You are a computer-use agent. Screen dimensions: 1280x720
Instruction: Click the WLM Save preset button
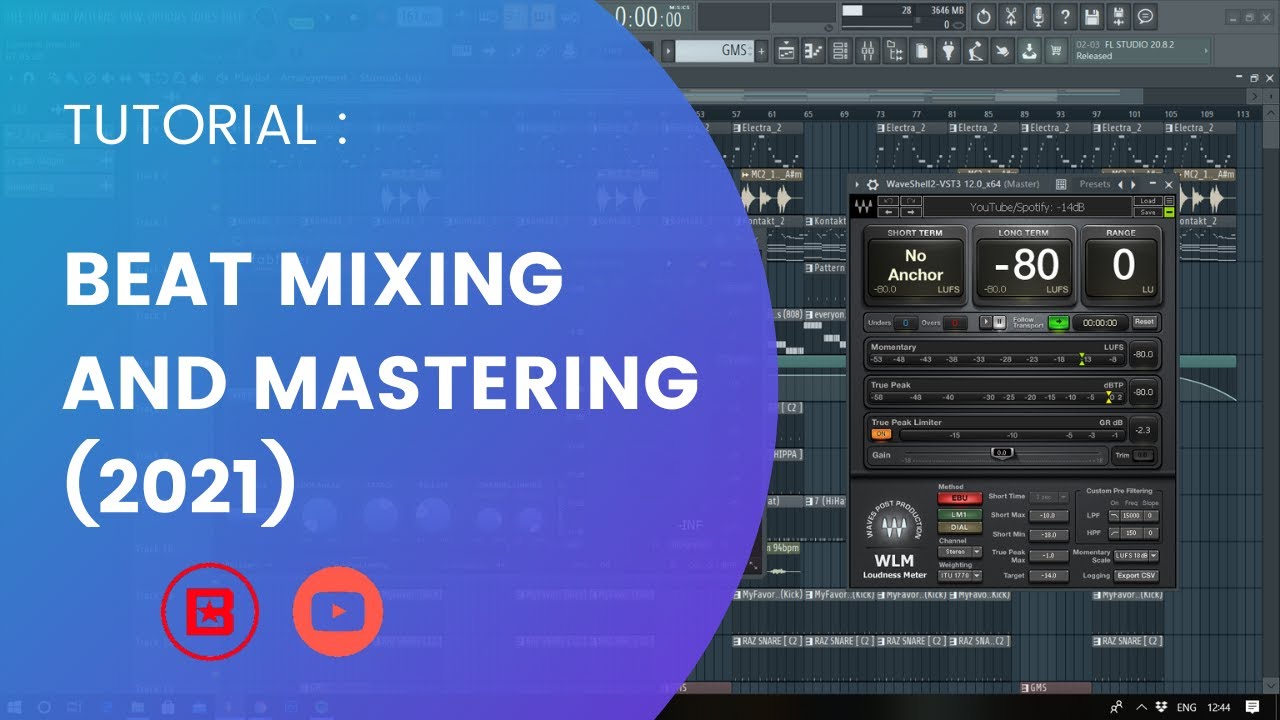click(x=1147, y=212)
